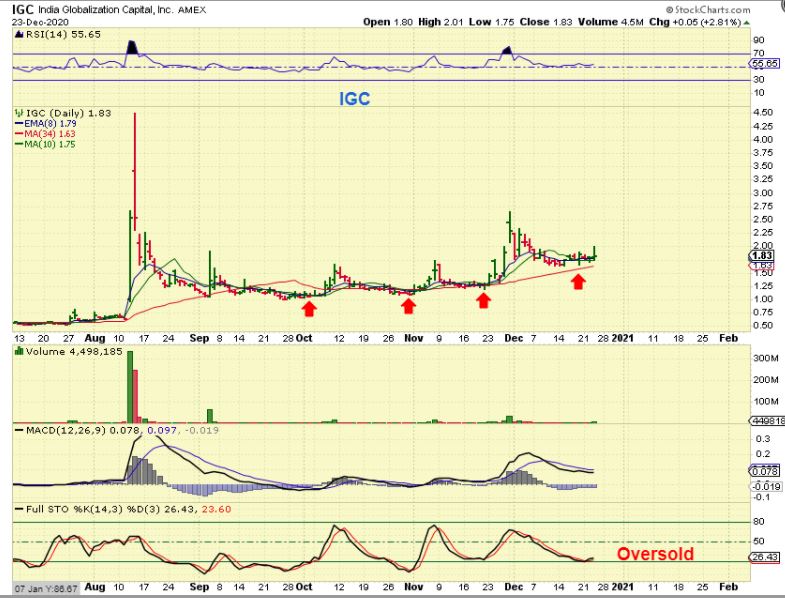
Task: Click the blue EMA(8) line swatch
Action: tap(20, 124)
